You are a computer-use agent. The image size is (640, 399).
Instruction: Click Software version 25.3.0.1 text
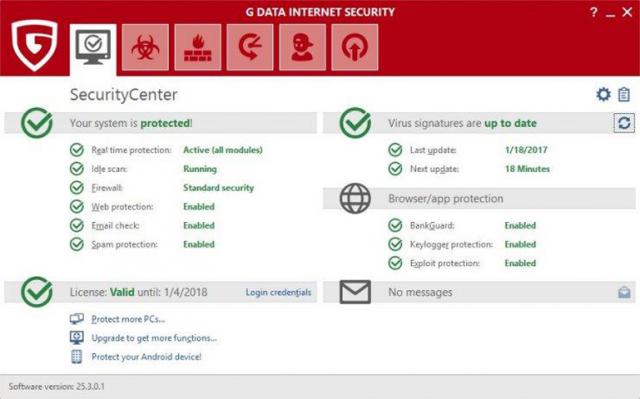tap(56, 386)
